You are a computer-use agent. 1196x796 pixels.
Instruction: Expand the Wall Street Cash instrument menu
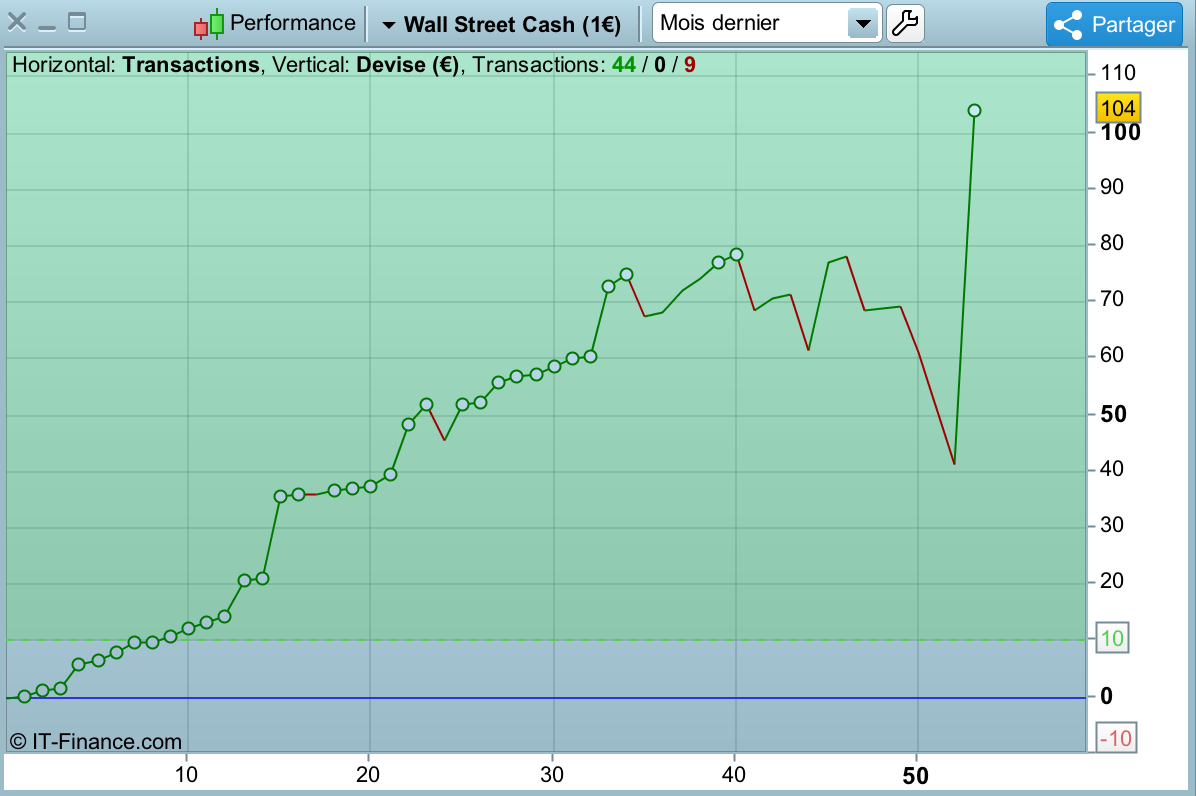coord(501,24)
